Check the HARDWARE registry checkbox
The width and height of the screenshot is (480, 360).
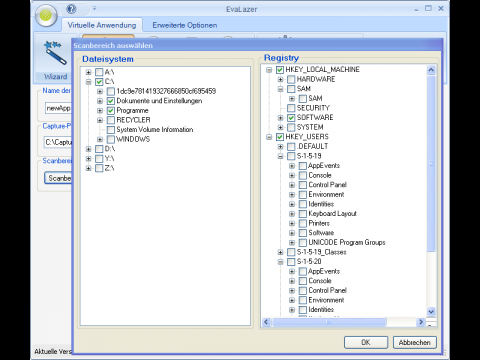coord(291,79)
